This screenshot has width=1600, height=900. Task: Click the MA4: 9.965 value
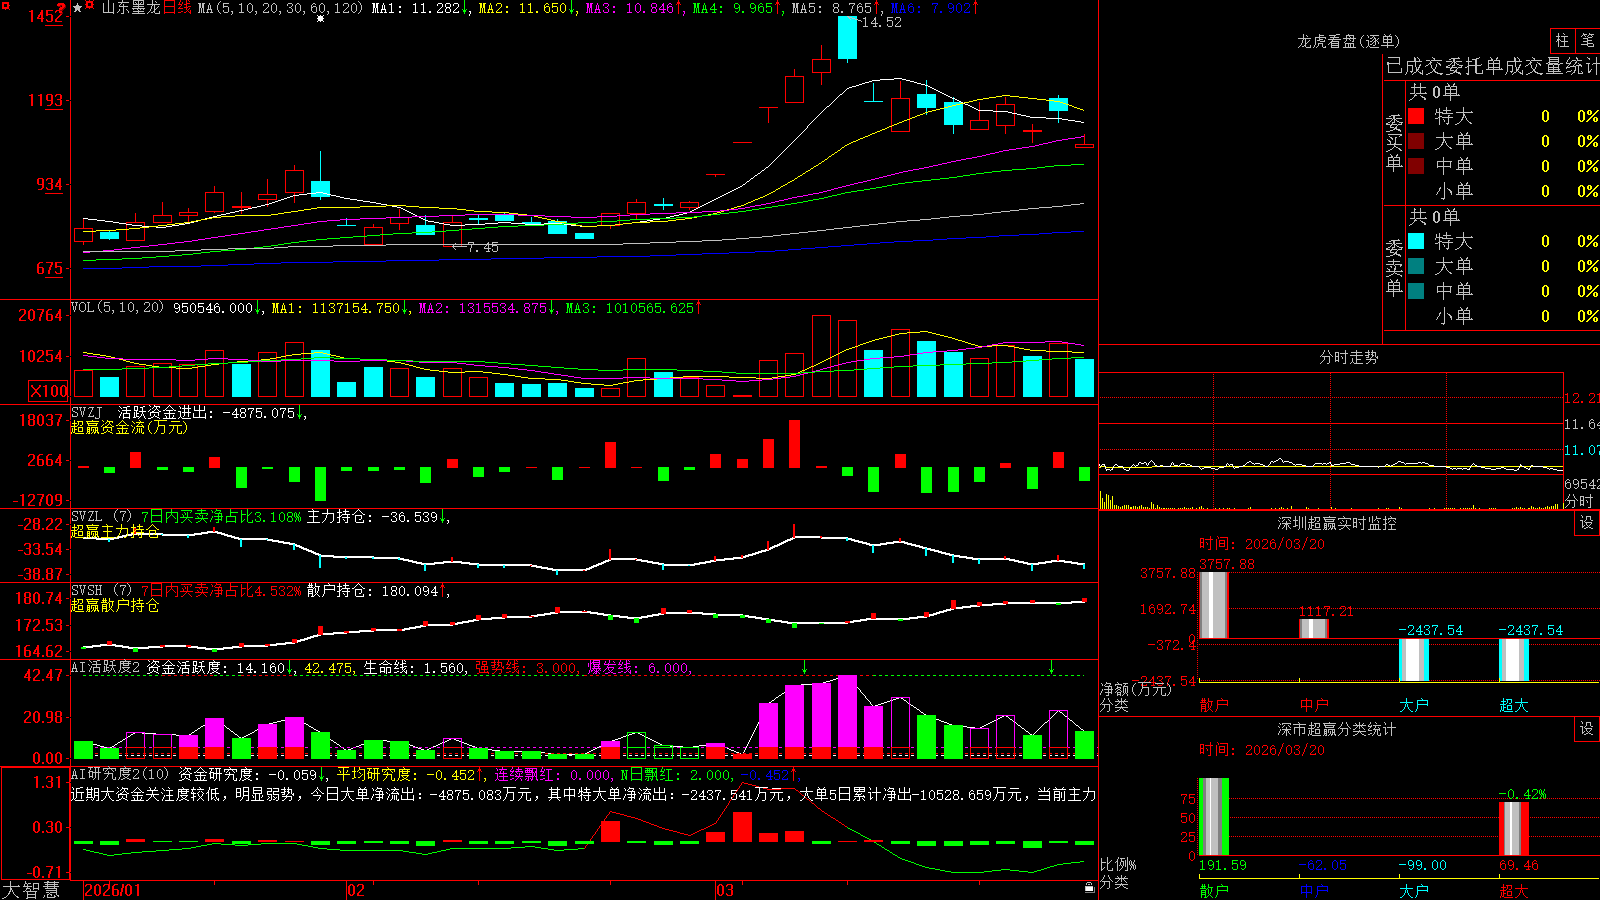coord(733,8)
